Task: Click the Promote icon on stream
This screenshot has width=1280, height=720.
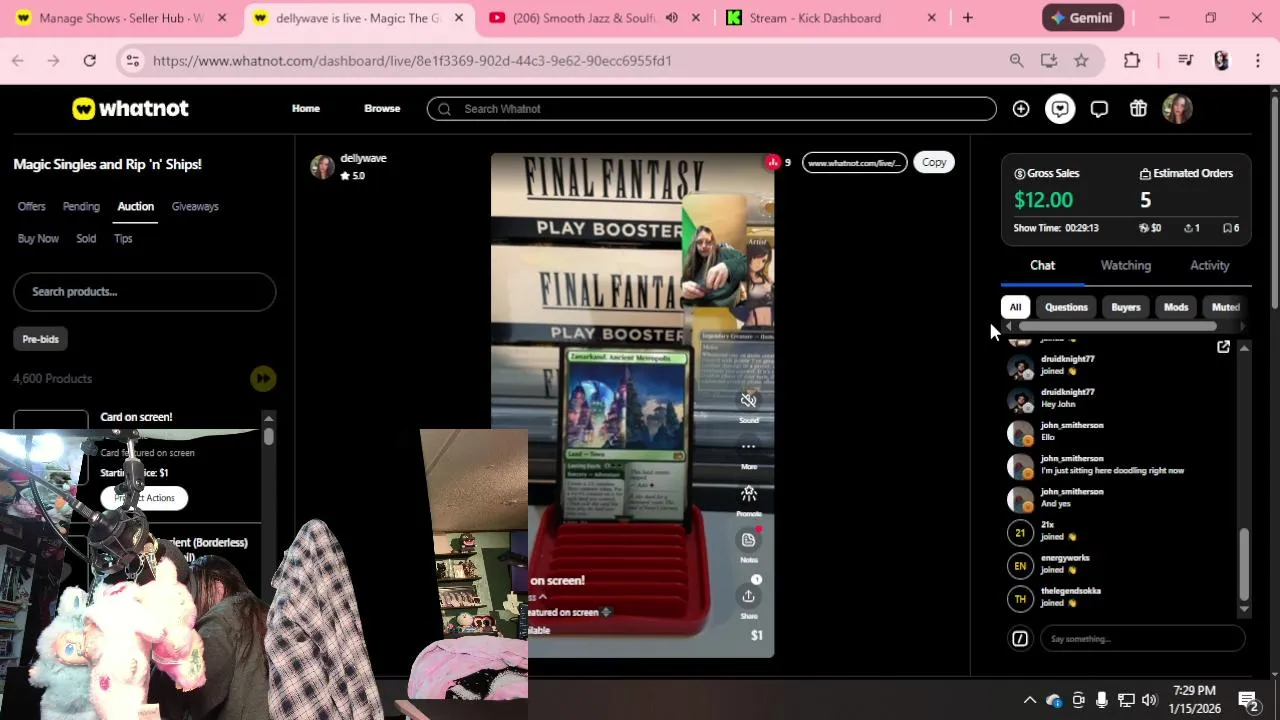Action: (x=748, y=493)
